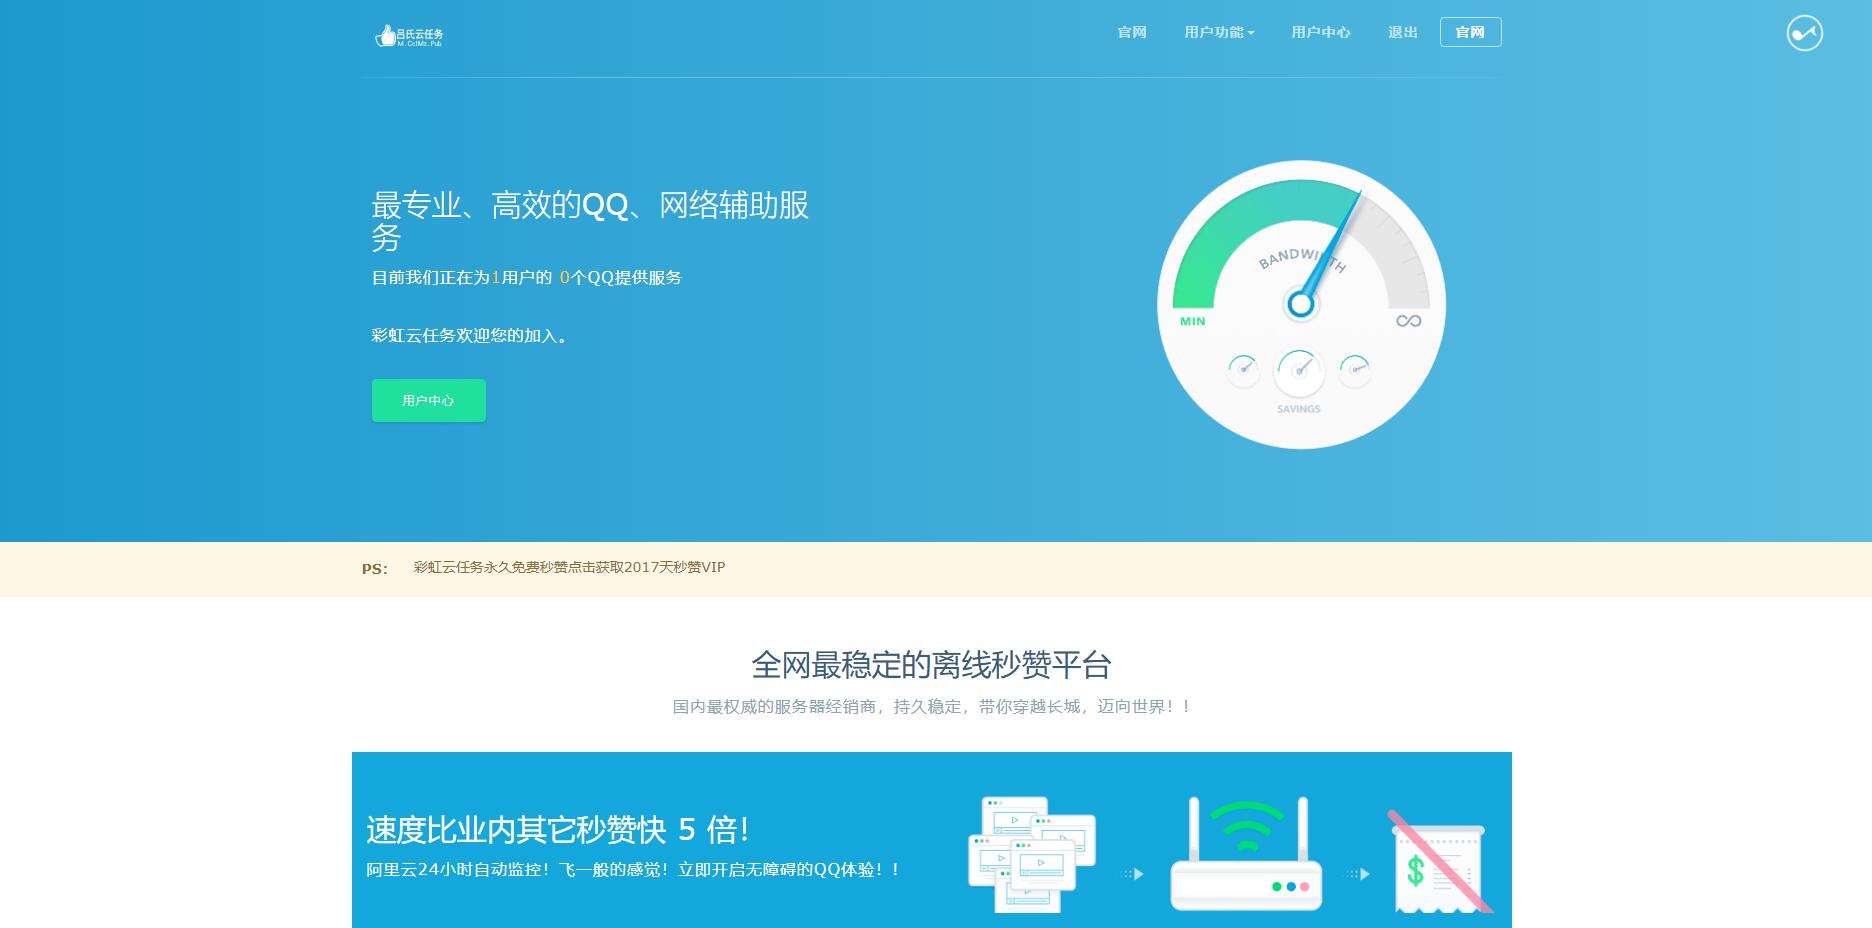Click the 全网最稳定的离线秒赞平台 section heading
The width and height of the screenshot is (1872, 928).
(x=931, y=665)
